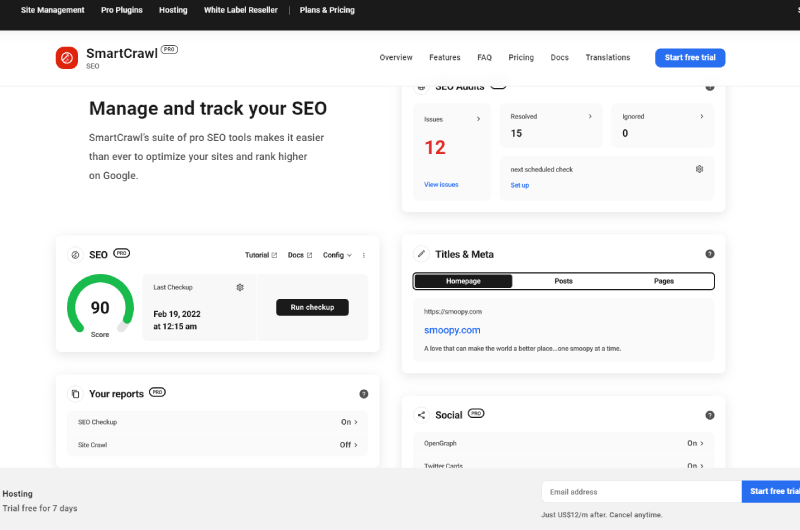Click the Social help icon
800x530 pixels.
(710, 415)
